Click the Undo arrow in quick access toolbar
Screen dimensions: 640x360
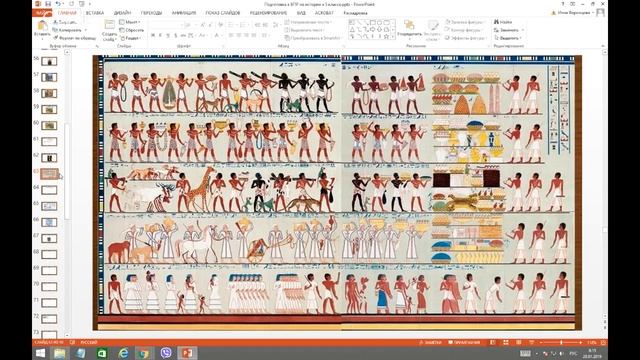click(58, 4)
